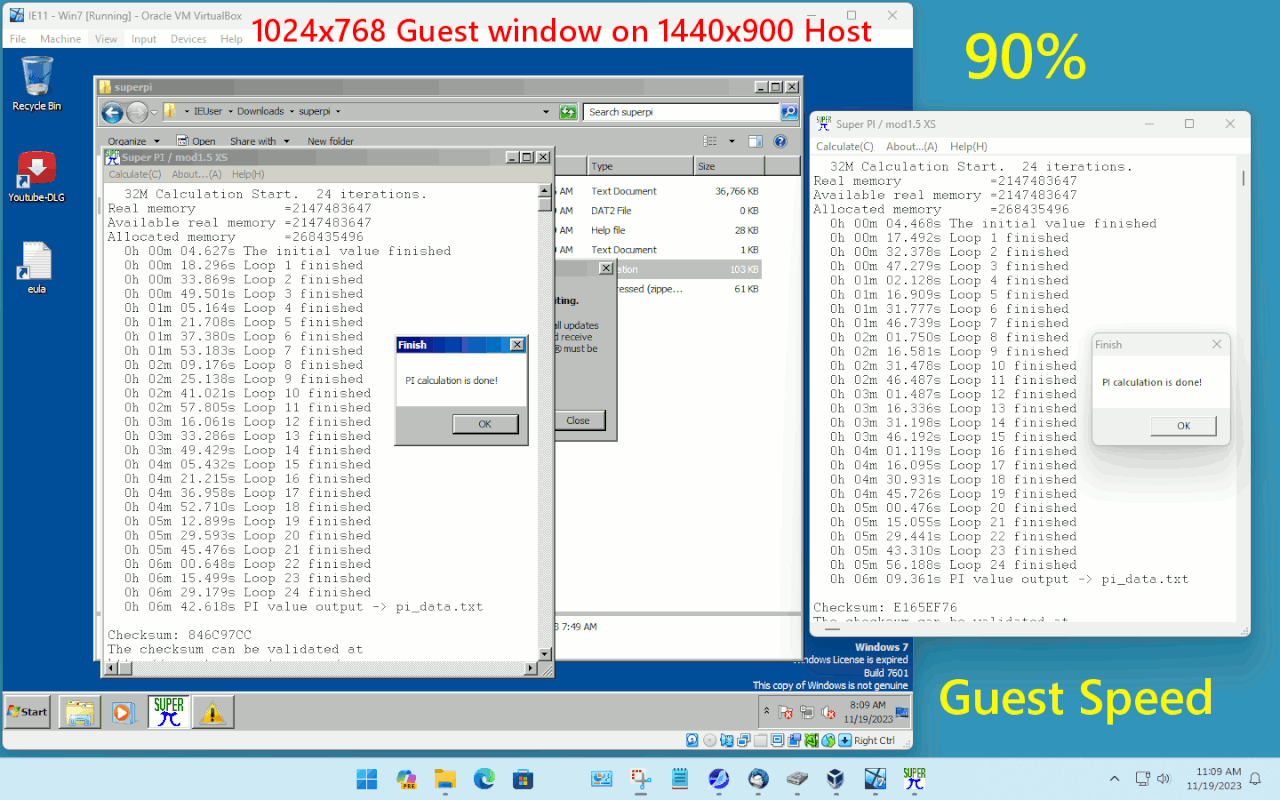
Task: Select the 36,766 KB Text Document row
Action: coord(657,191)
